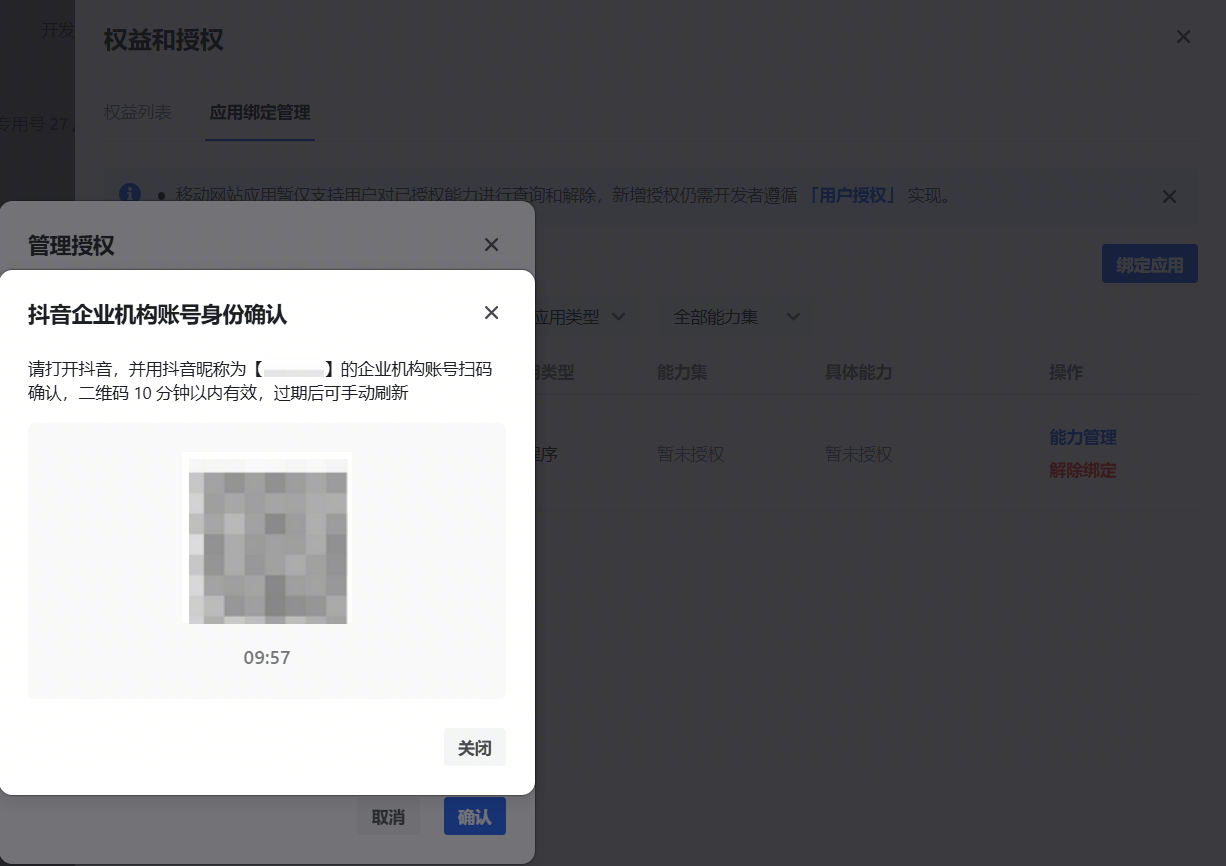Click the 具体能力 column header
Image resolution: width=1226 pixels, height=866 pixels.
[858, 372]
